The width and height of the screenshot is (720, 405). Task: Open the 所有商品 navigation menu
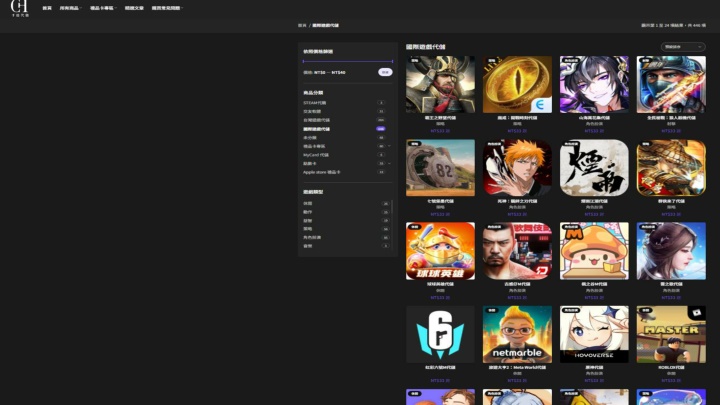(70, 8)
